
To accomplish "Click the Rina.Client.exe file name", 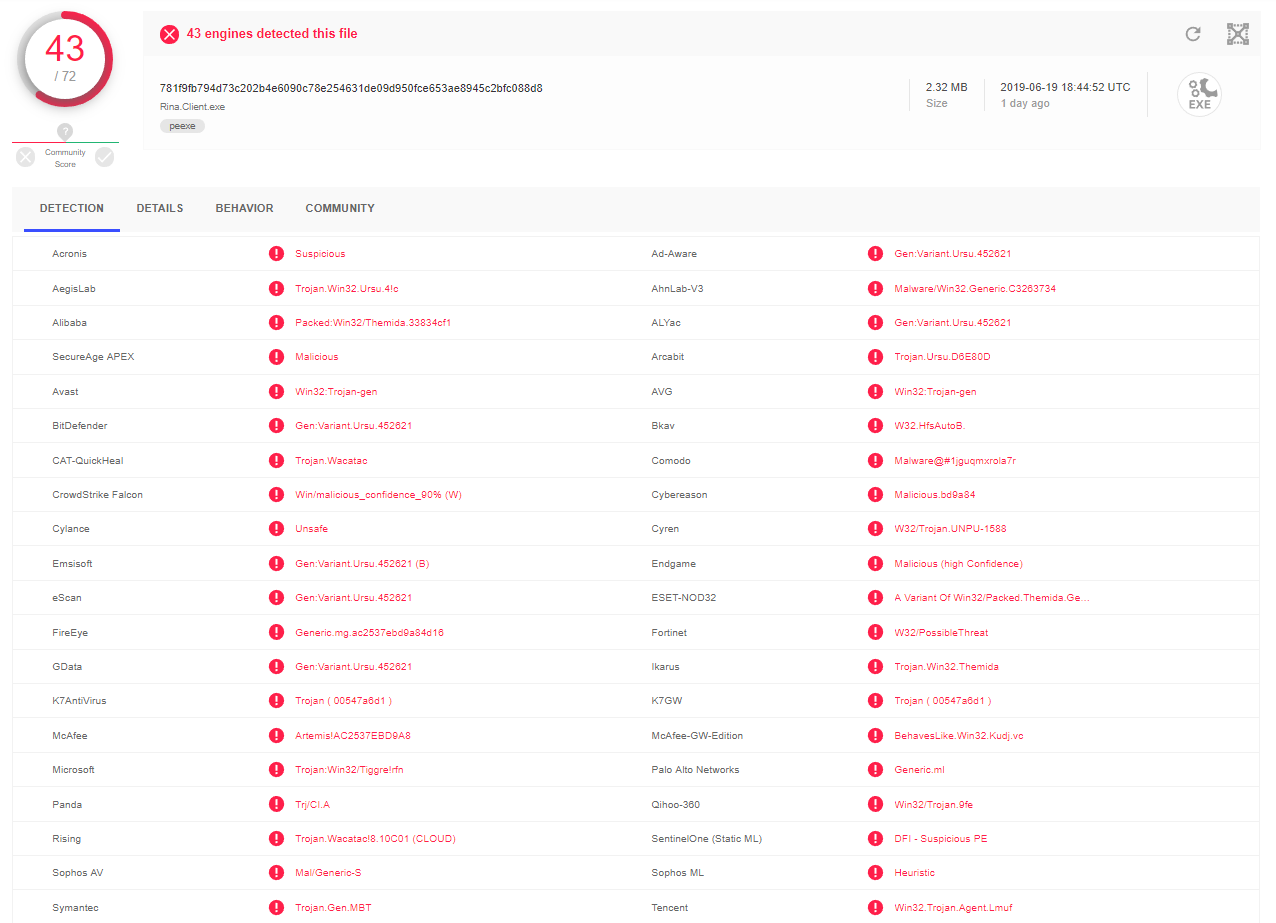I will 192,106.
